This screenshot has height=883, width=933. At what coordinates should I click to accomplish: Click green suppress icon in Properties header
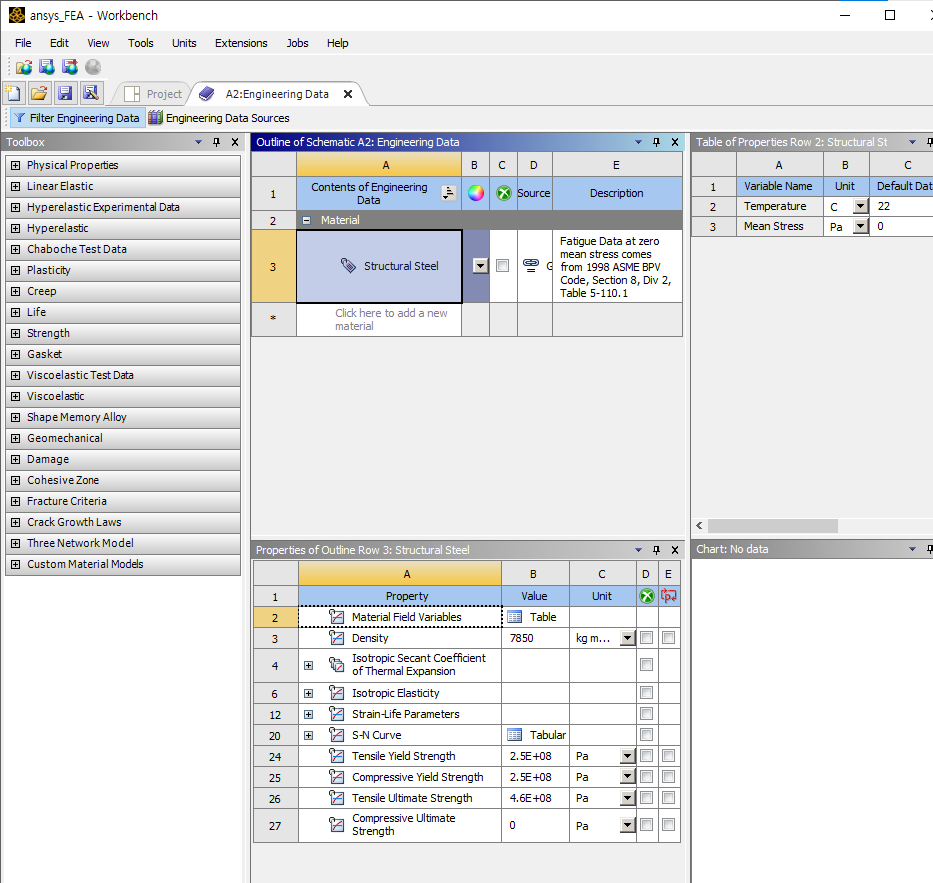coord(646,596)
